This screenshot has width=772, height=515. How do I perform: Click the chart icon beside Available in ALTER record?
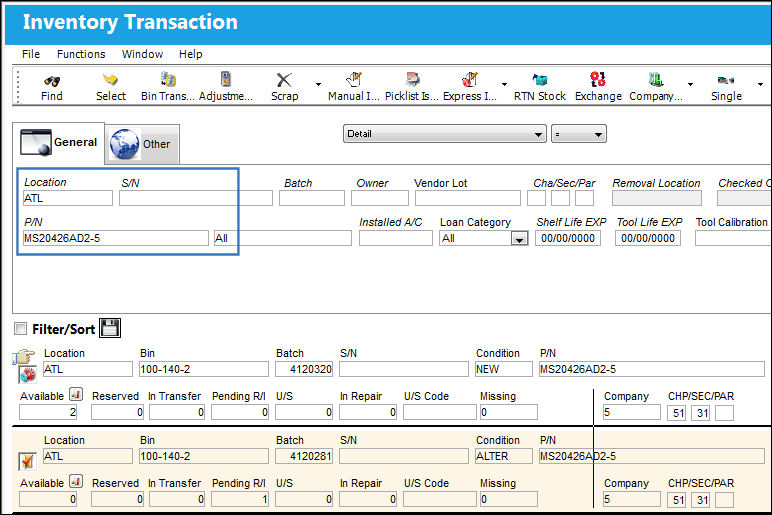tap(76, 482)
